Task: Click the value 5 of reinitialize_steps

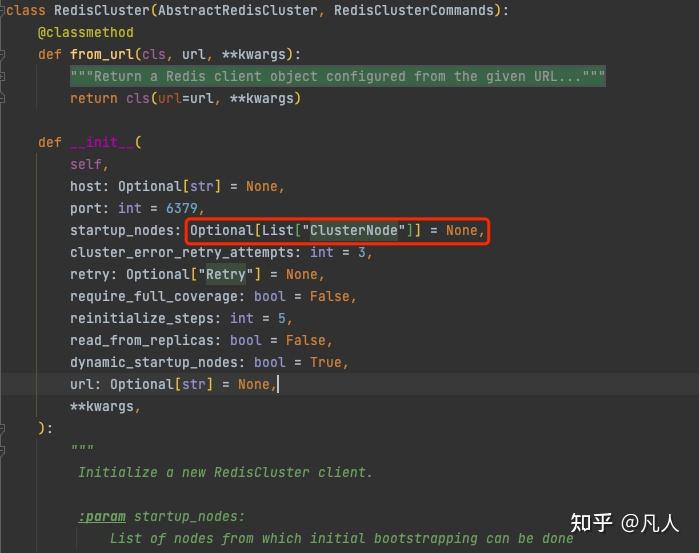Action: [281, 318]
